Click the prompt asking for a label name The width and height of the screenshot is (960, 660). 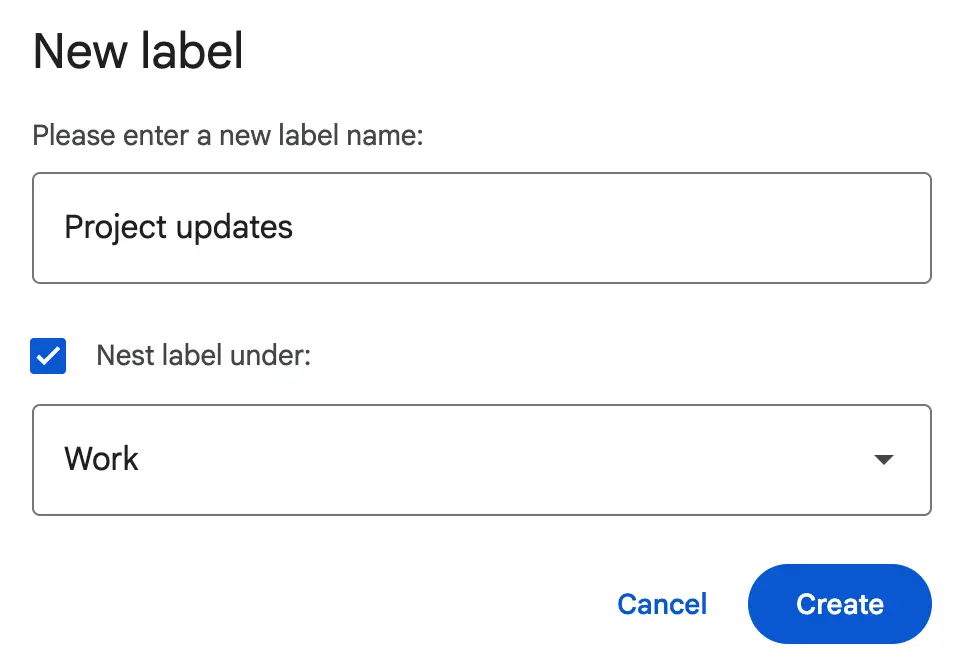tap(228, 135)
